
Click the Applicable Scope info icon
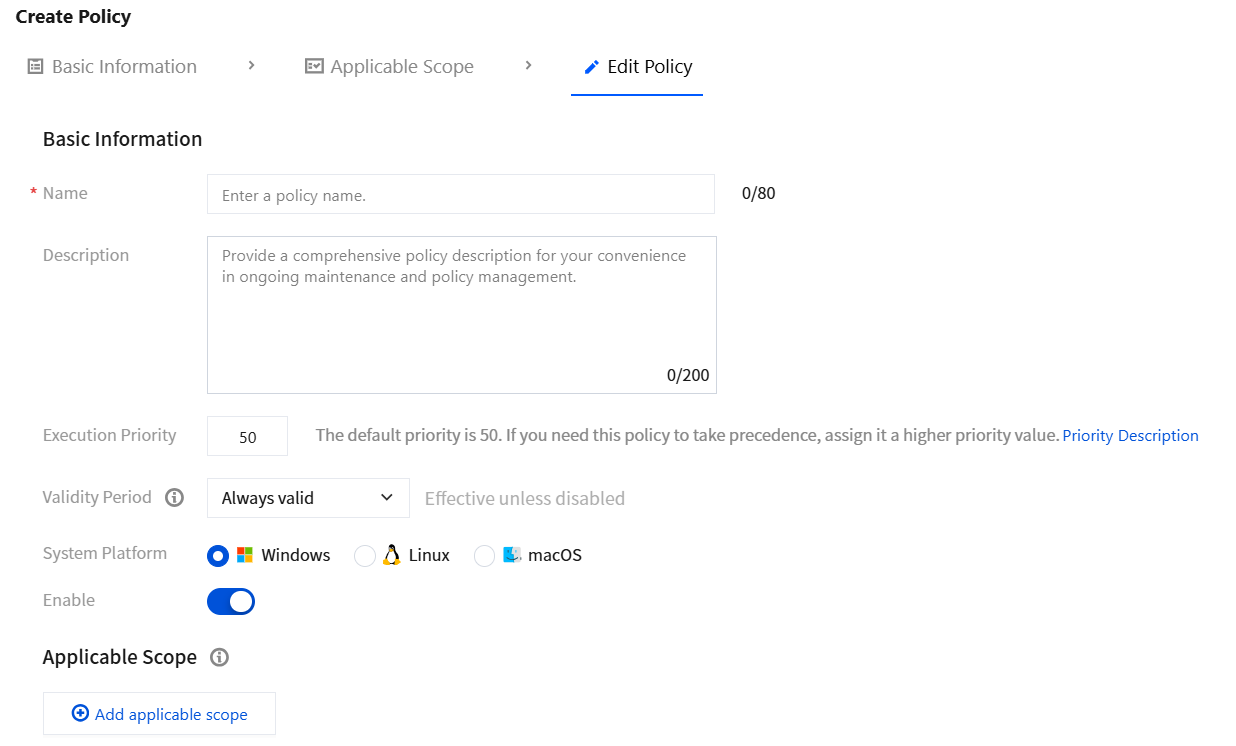point(220,657)
